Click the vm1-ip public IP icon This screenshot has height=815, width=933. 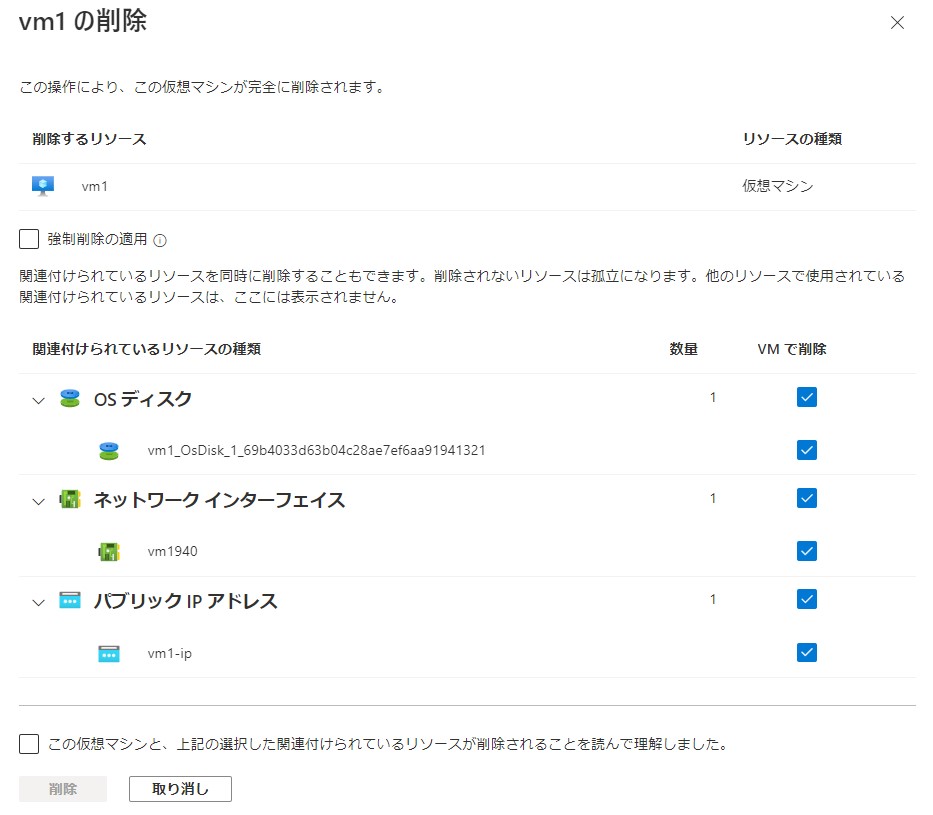[x=109, y=653]
